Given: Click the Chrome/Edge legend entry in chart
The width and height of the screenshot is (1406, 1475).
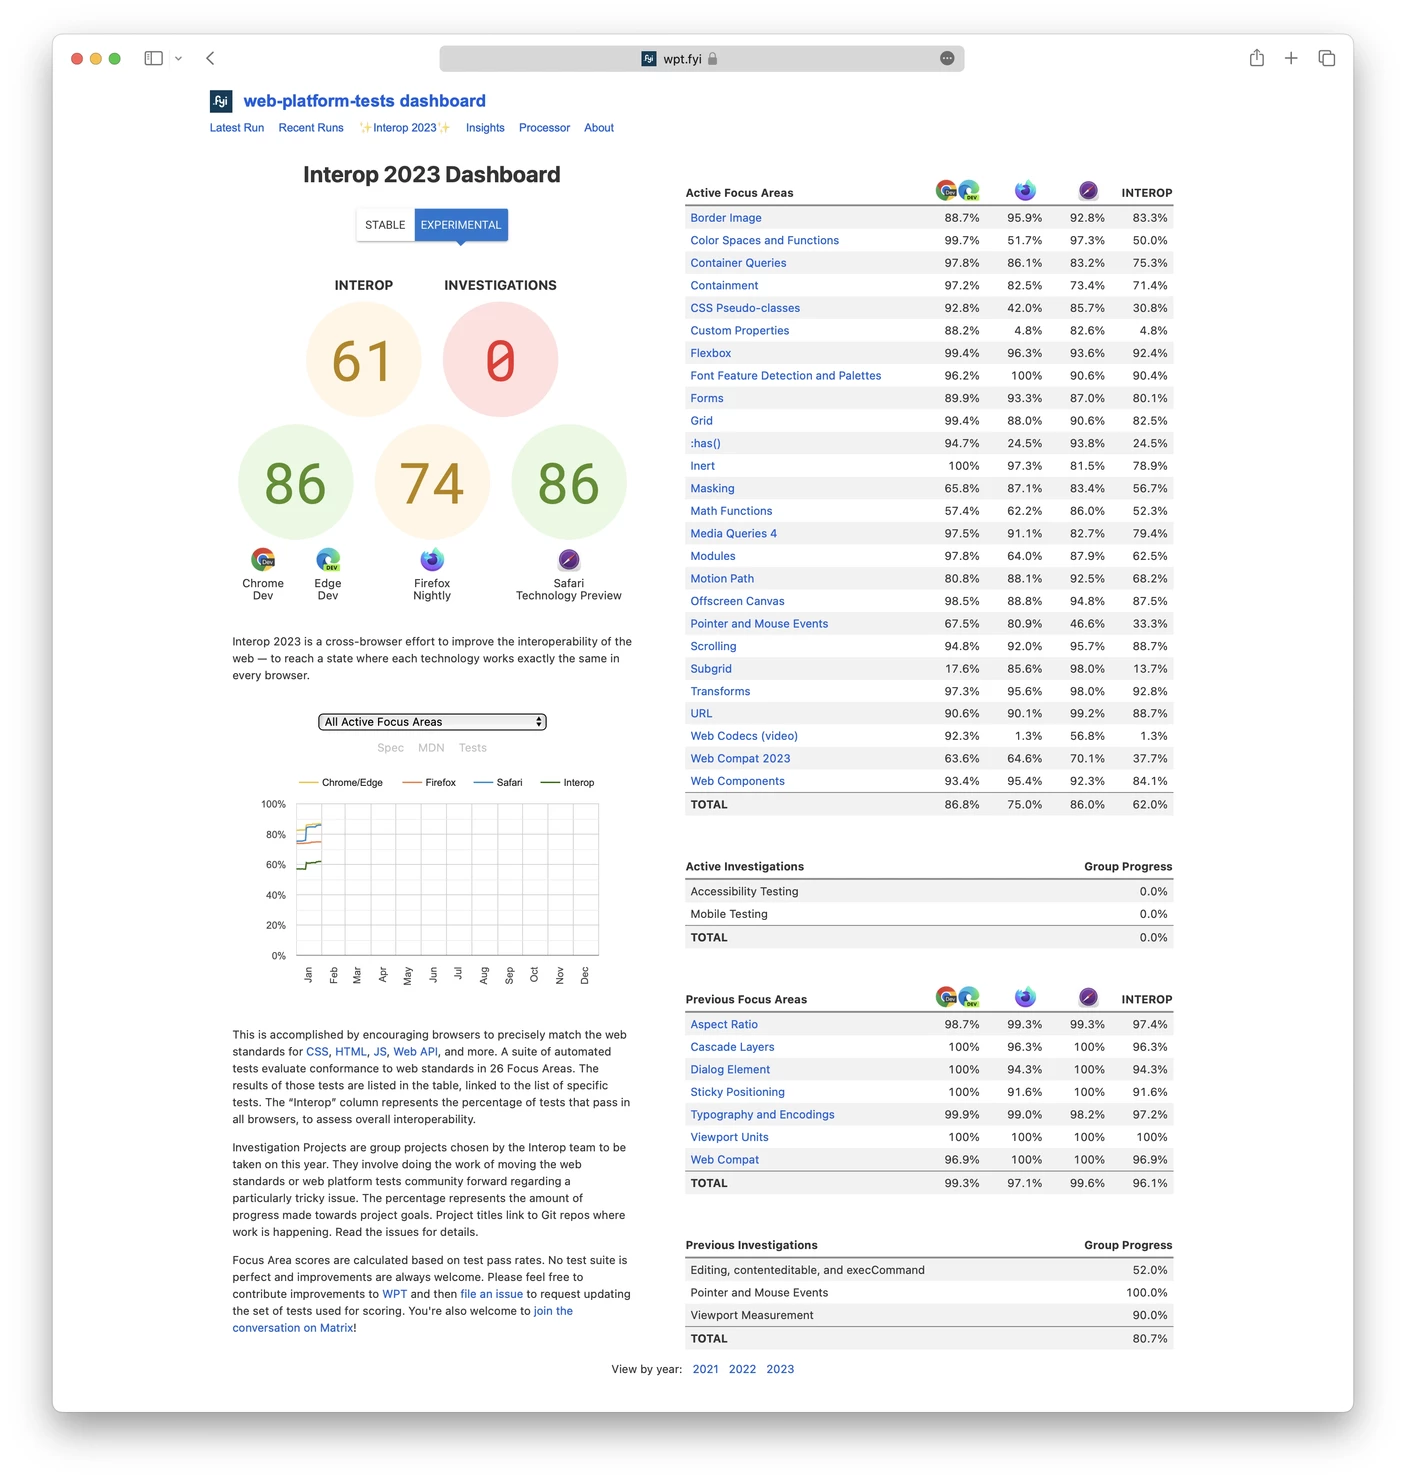Looking at the screenshot, I should point(341,783).
